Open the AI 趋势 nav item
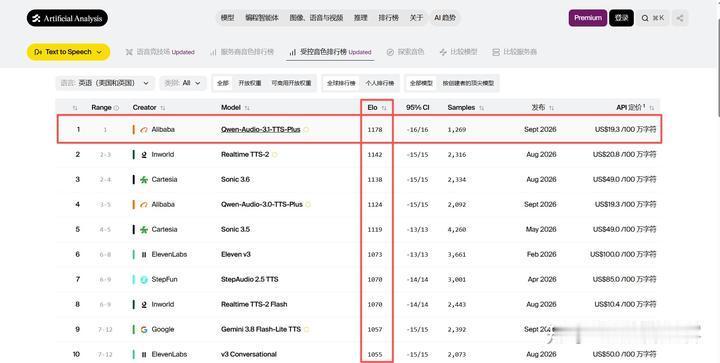Image resolution: width=720 pixels, height=363 pixels. coord(445,18)
